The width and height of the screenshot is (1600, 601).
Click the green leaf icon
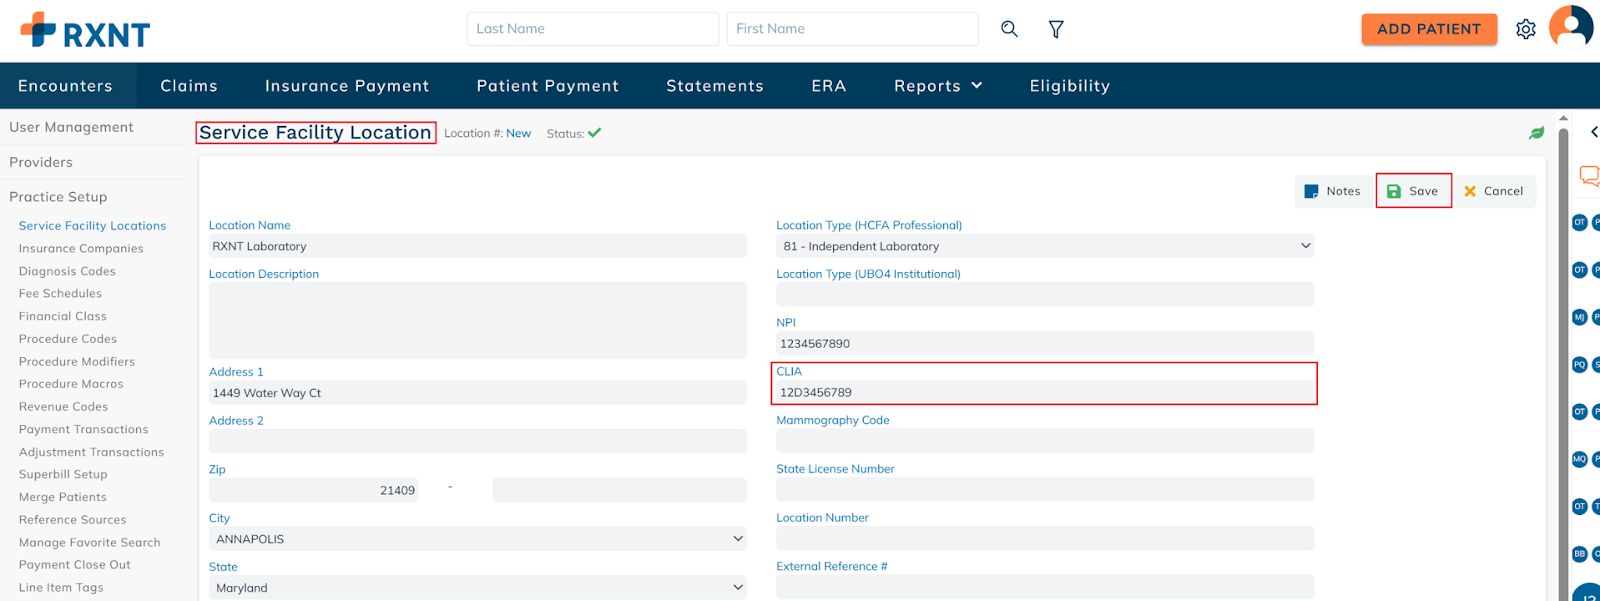[x=1536, y=133]
